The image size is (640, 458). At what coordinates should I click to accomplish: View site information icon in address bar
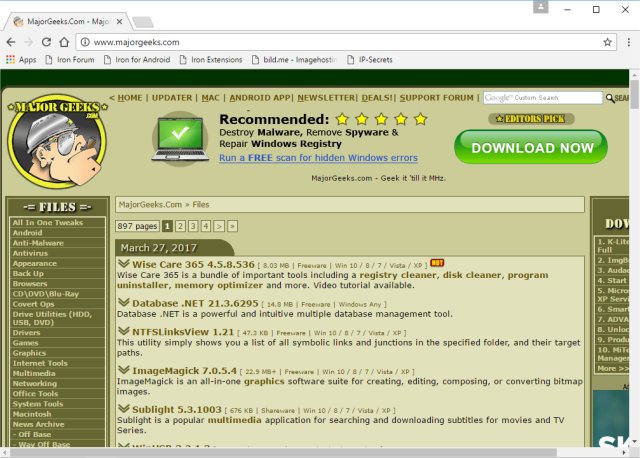pos(85,42)
